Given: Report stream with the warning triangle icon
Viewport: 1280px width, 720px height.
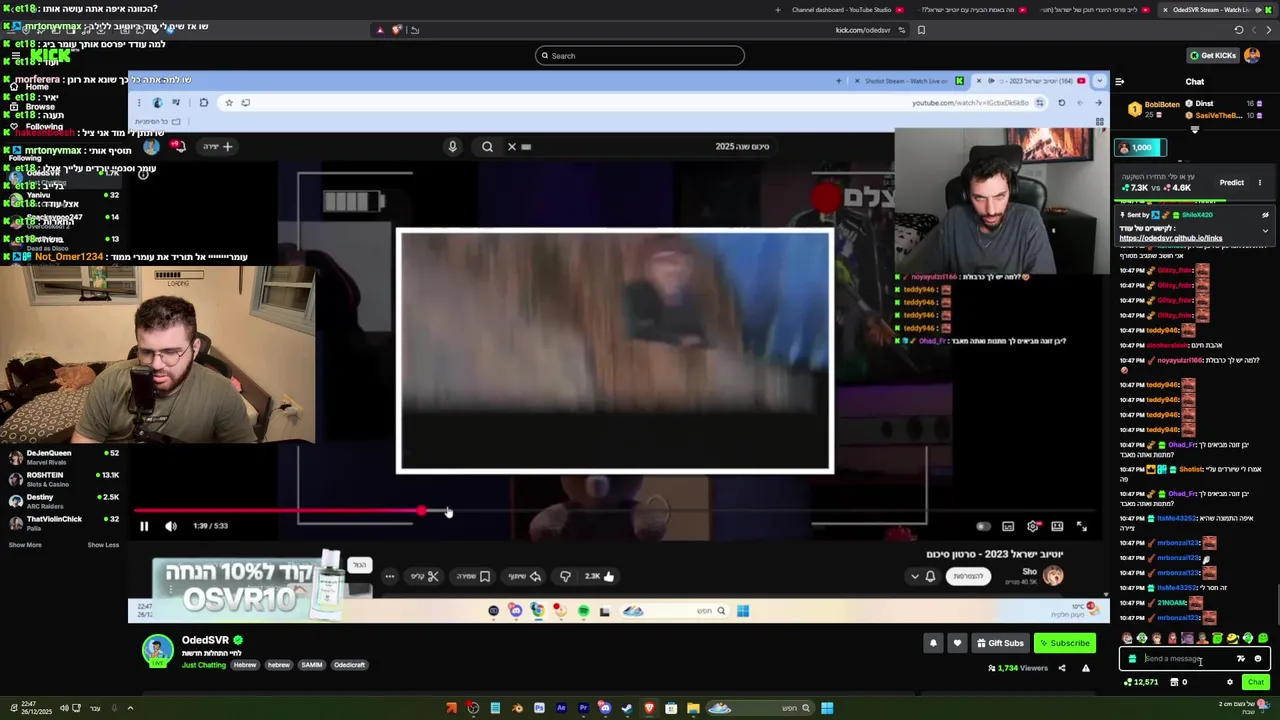Looking at the screenshot, I should point(1086,668).
